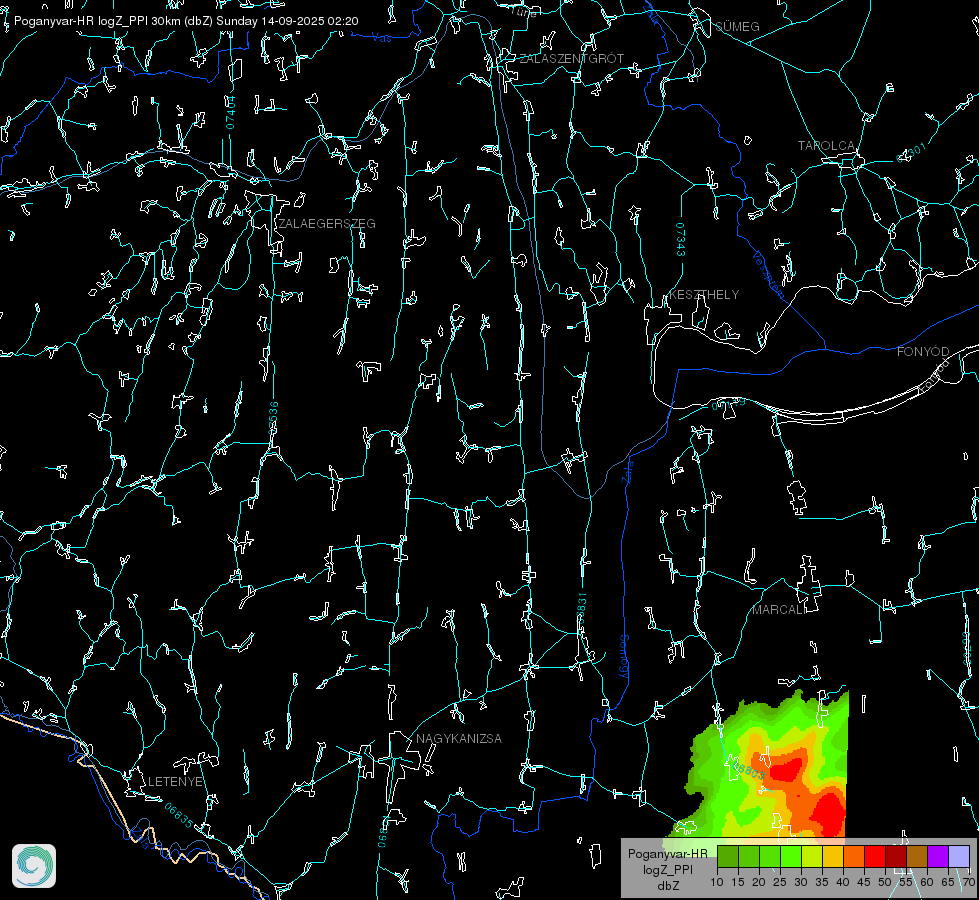Click the dbZ unit label in legend
This screenshot has height=900, width=979.
pos(667,886)
